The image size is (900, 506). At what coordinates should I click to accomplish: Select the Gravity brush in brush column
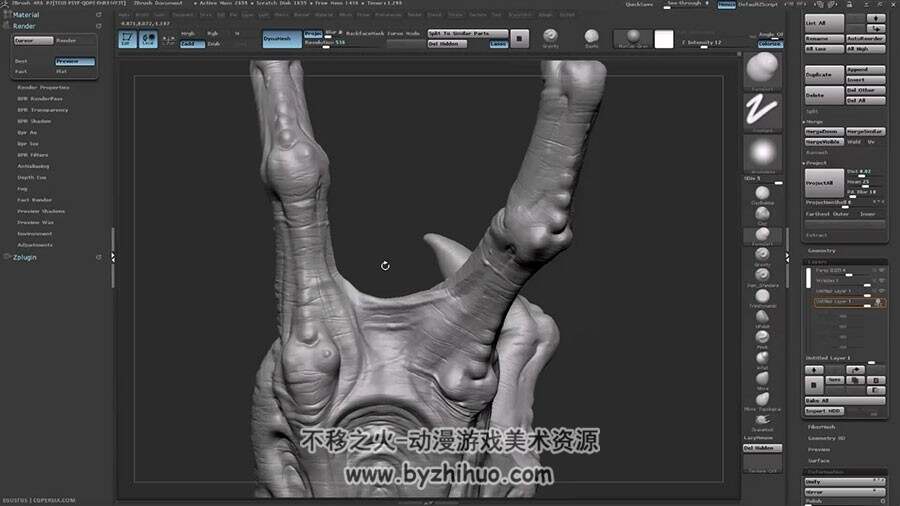762,255
